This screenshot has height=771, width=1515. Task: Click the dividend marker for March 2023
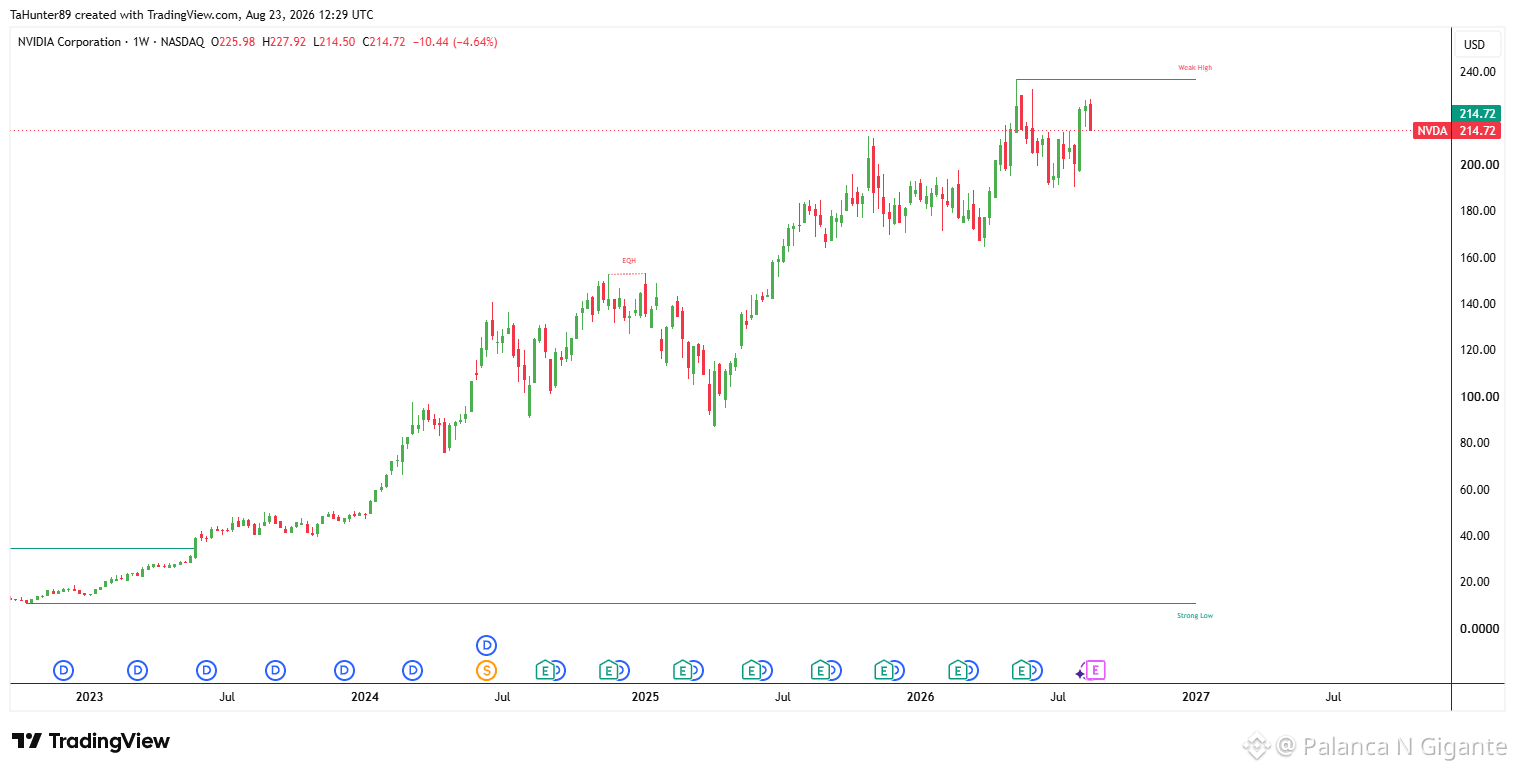137,670
